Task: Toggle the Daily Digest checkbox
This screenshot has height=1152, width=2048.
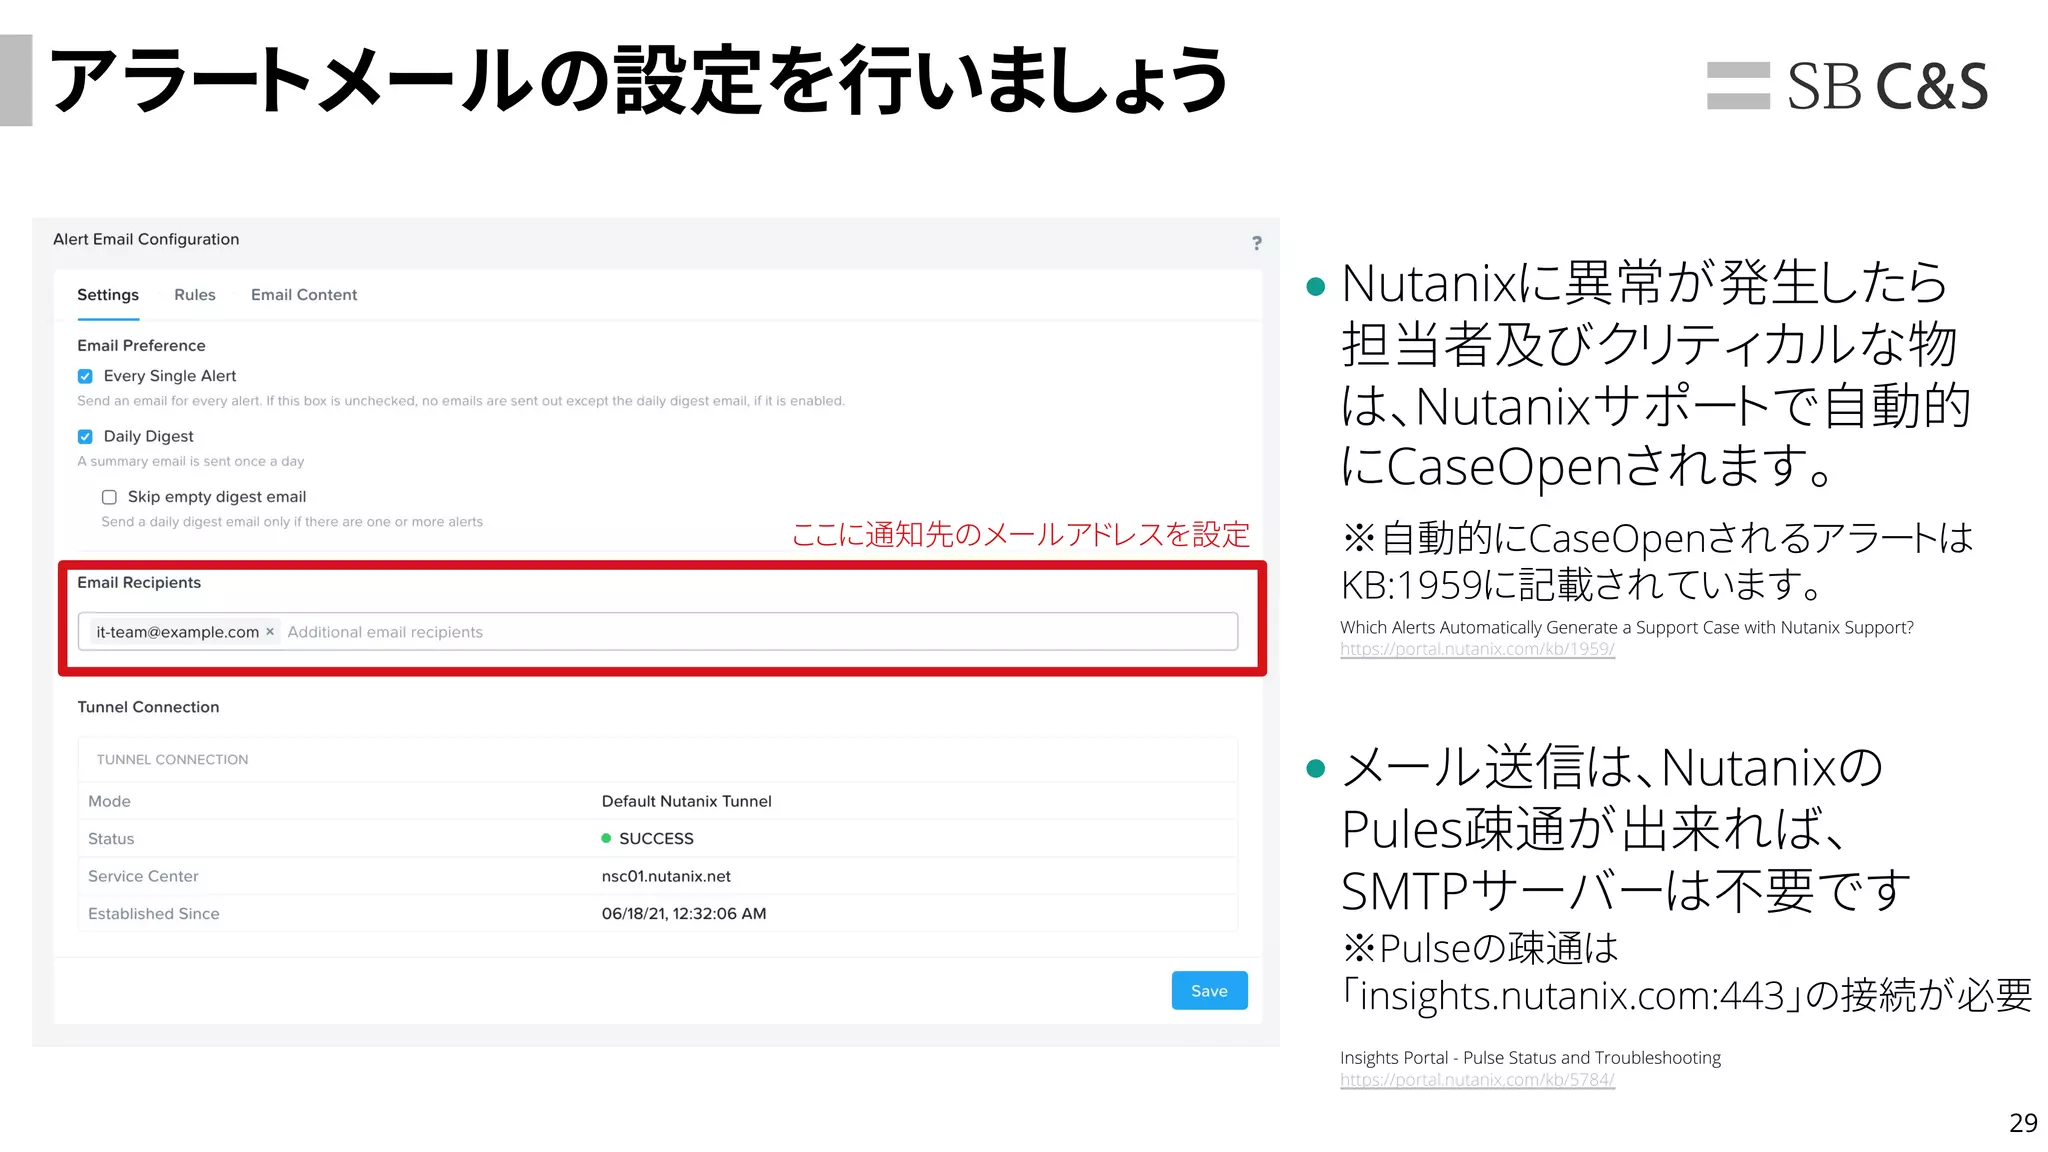Action: 85,436
